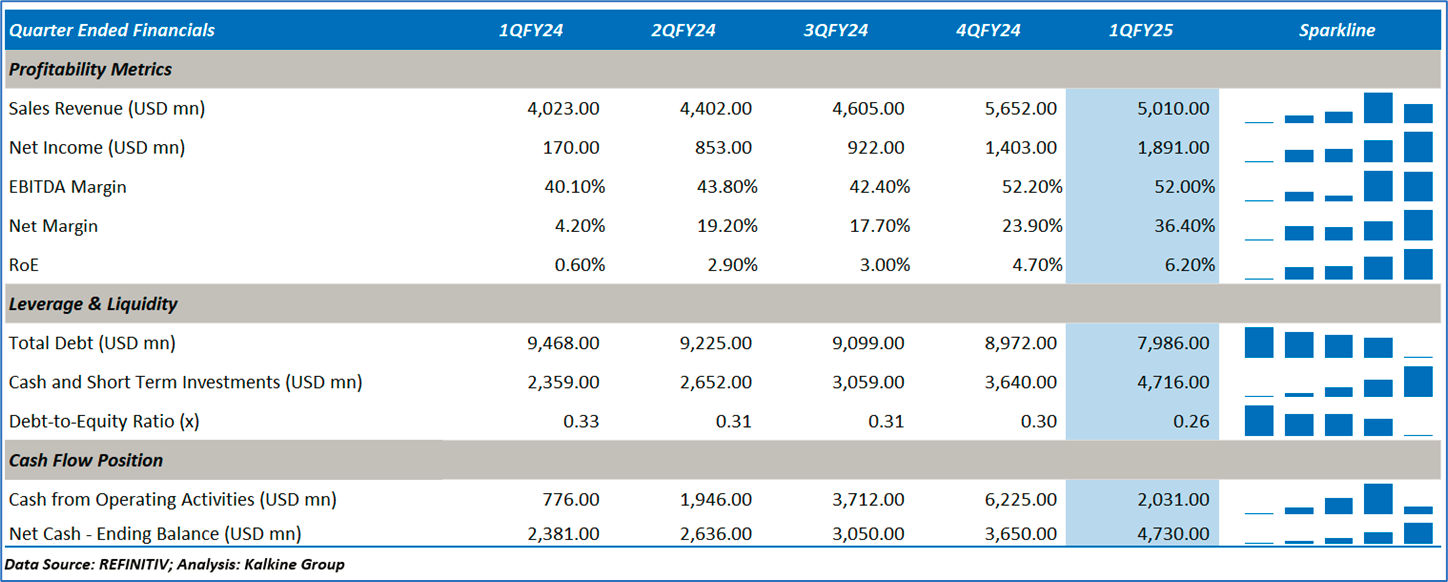Image resolution: width=1448 pixels, height=582 pixels.
Task: Click the 1QFY25 Sales Revenue value 5,010.00
Action: click(1171, 108)
